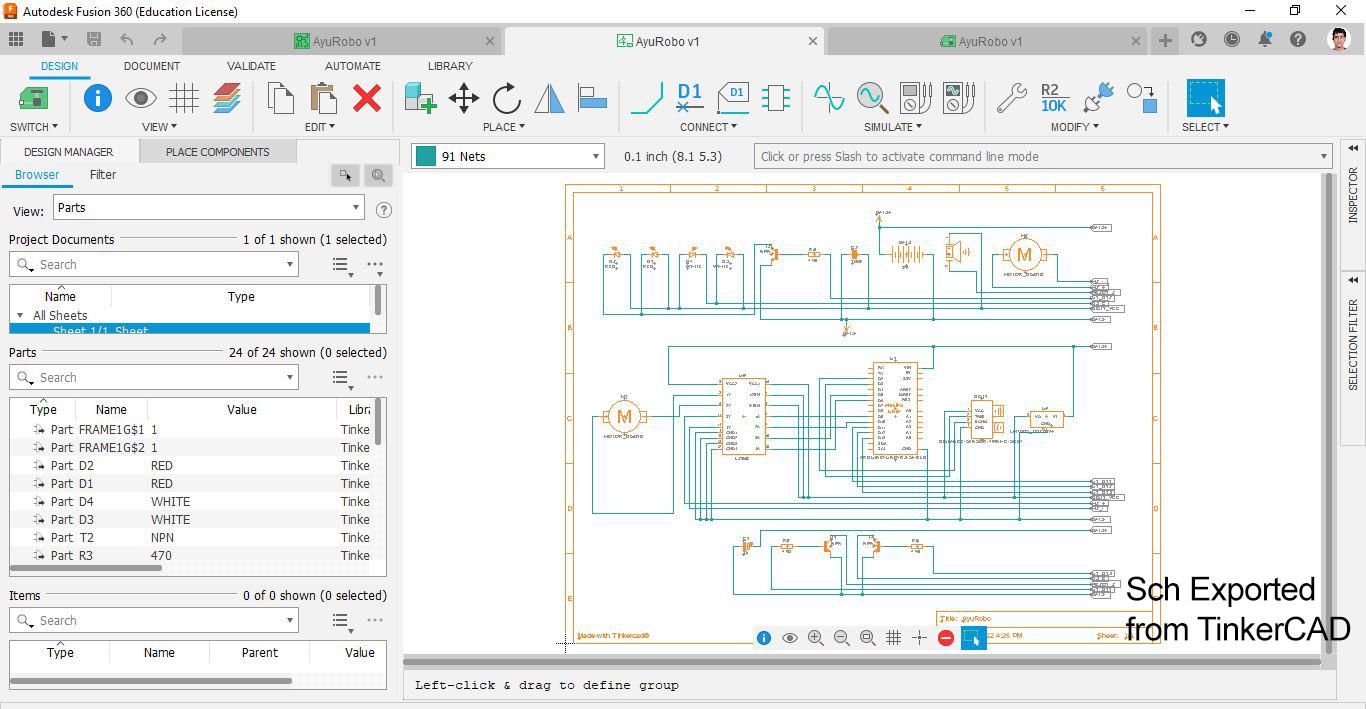Screen dimensions: 1366x709
Task: Activate the Net wire drawing tool
Action: [647, 98]
